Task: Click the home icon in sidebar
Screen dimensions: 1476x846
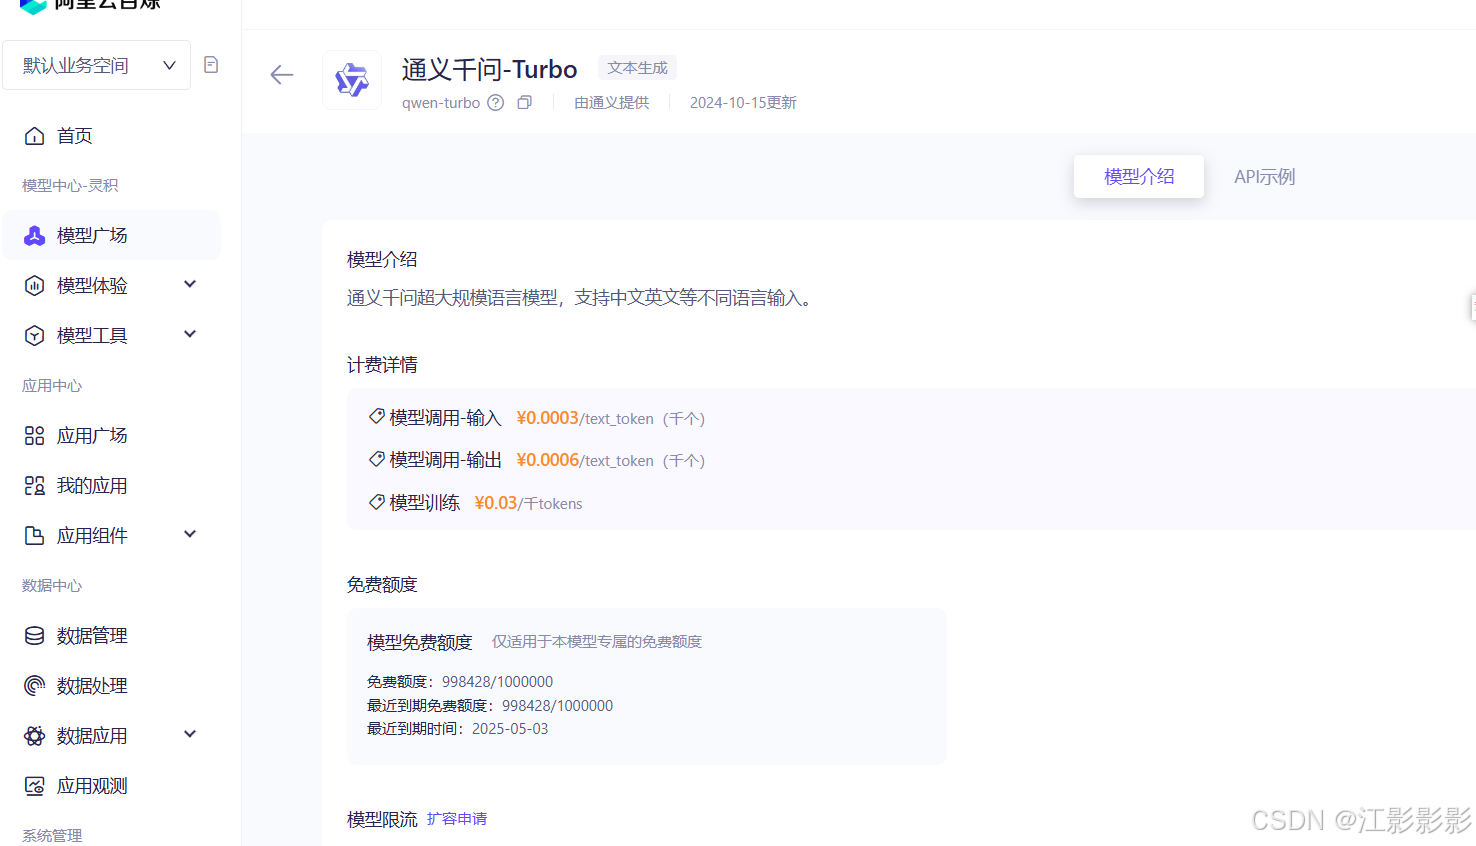Action: (x=35, y=136)
